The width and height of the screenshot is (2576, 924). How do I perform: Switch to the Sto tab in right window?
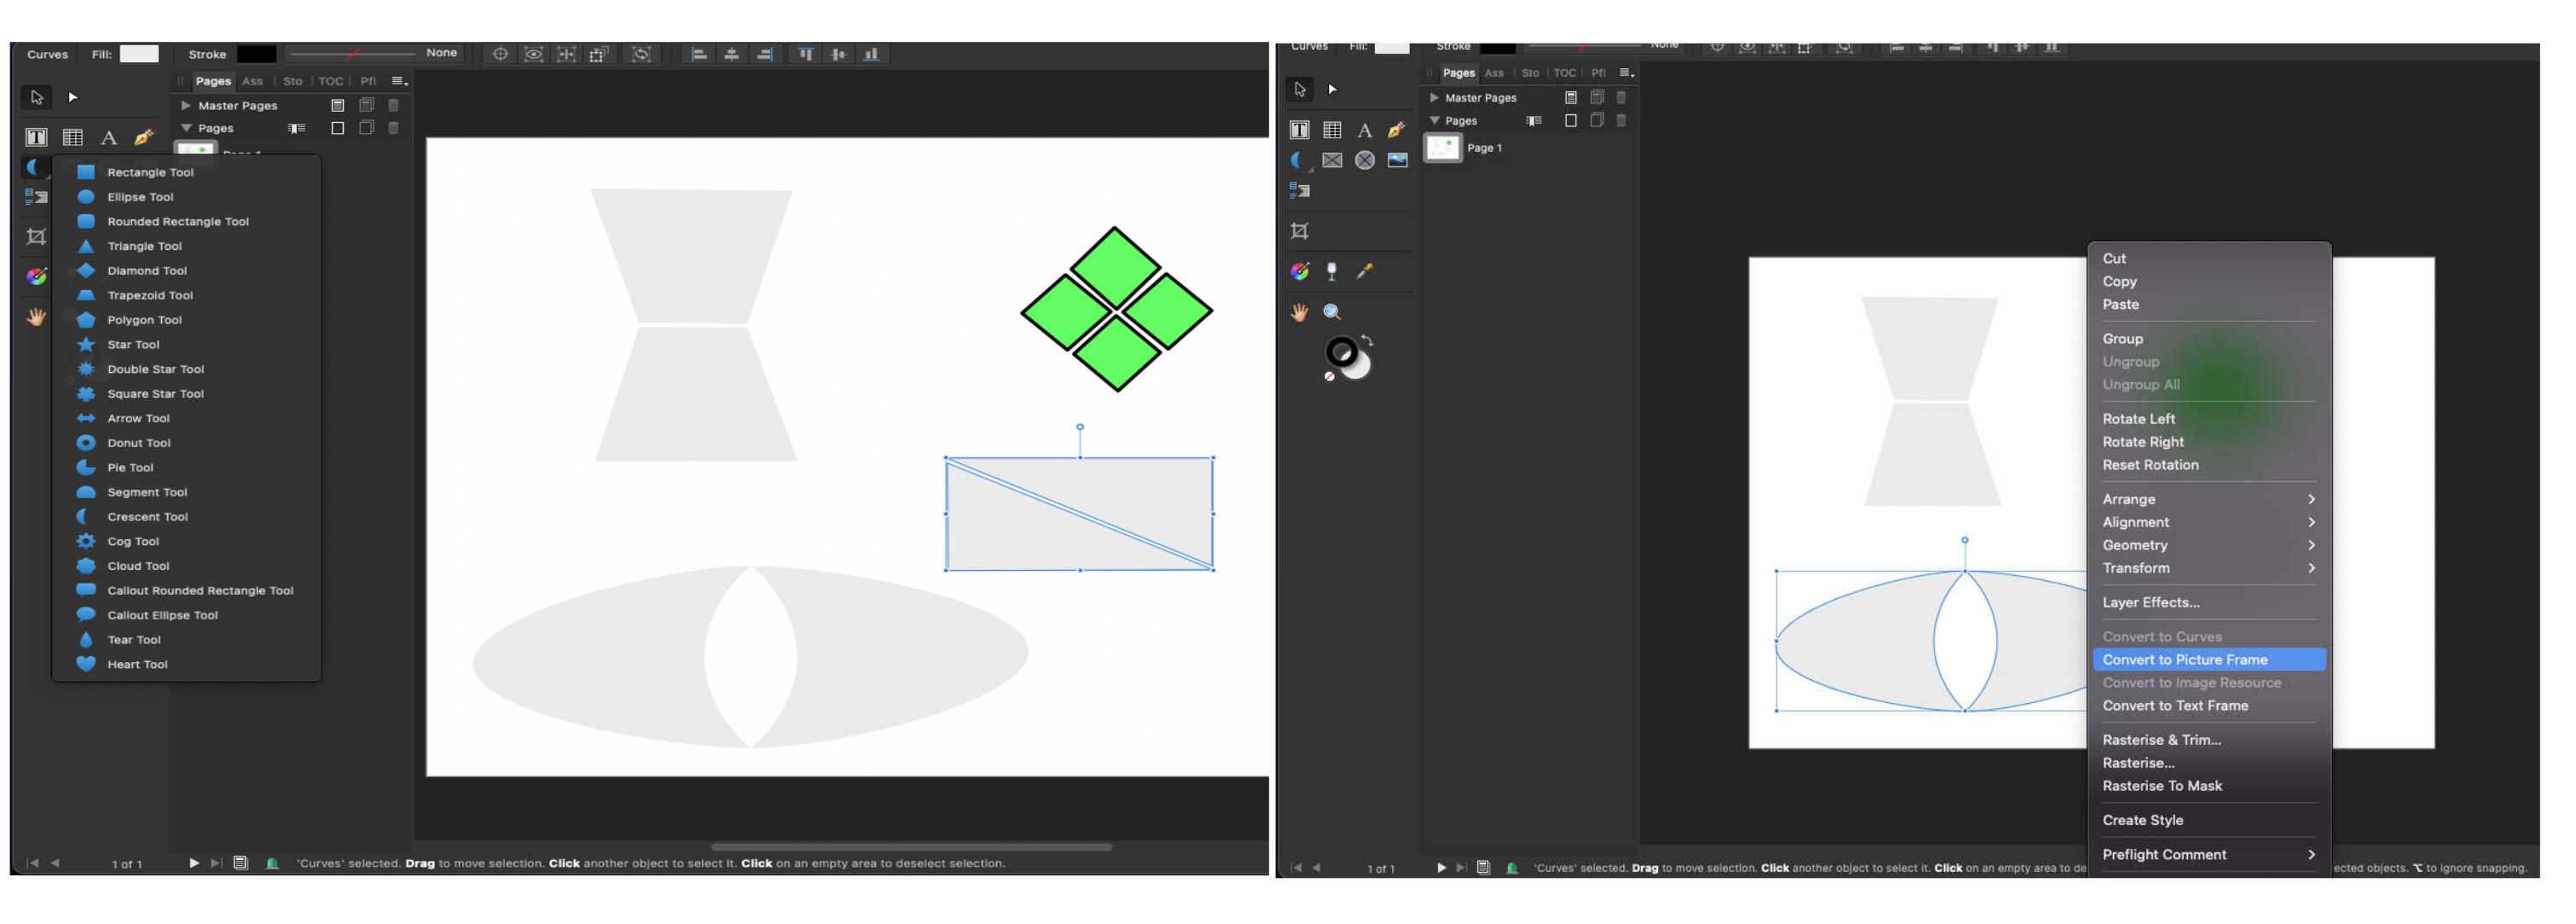[x=1529, y=73]
